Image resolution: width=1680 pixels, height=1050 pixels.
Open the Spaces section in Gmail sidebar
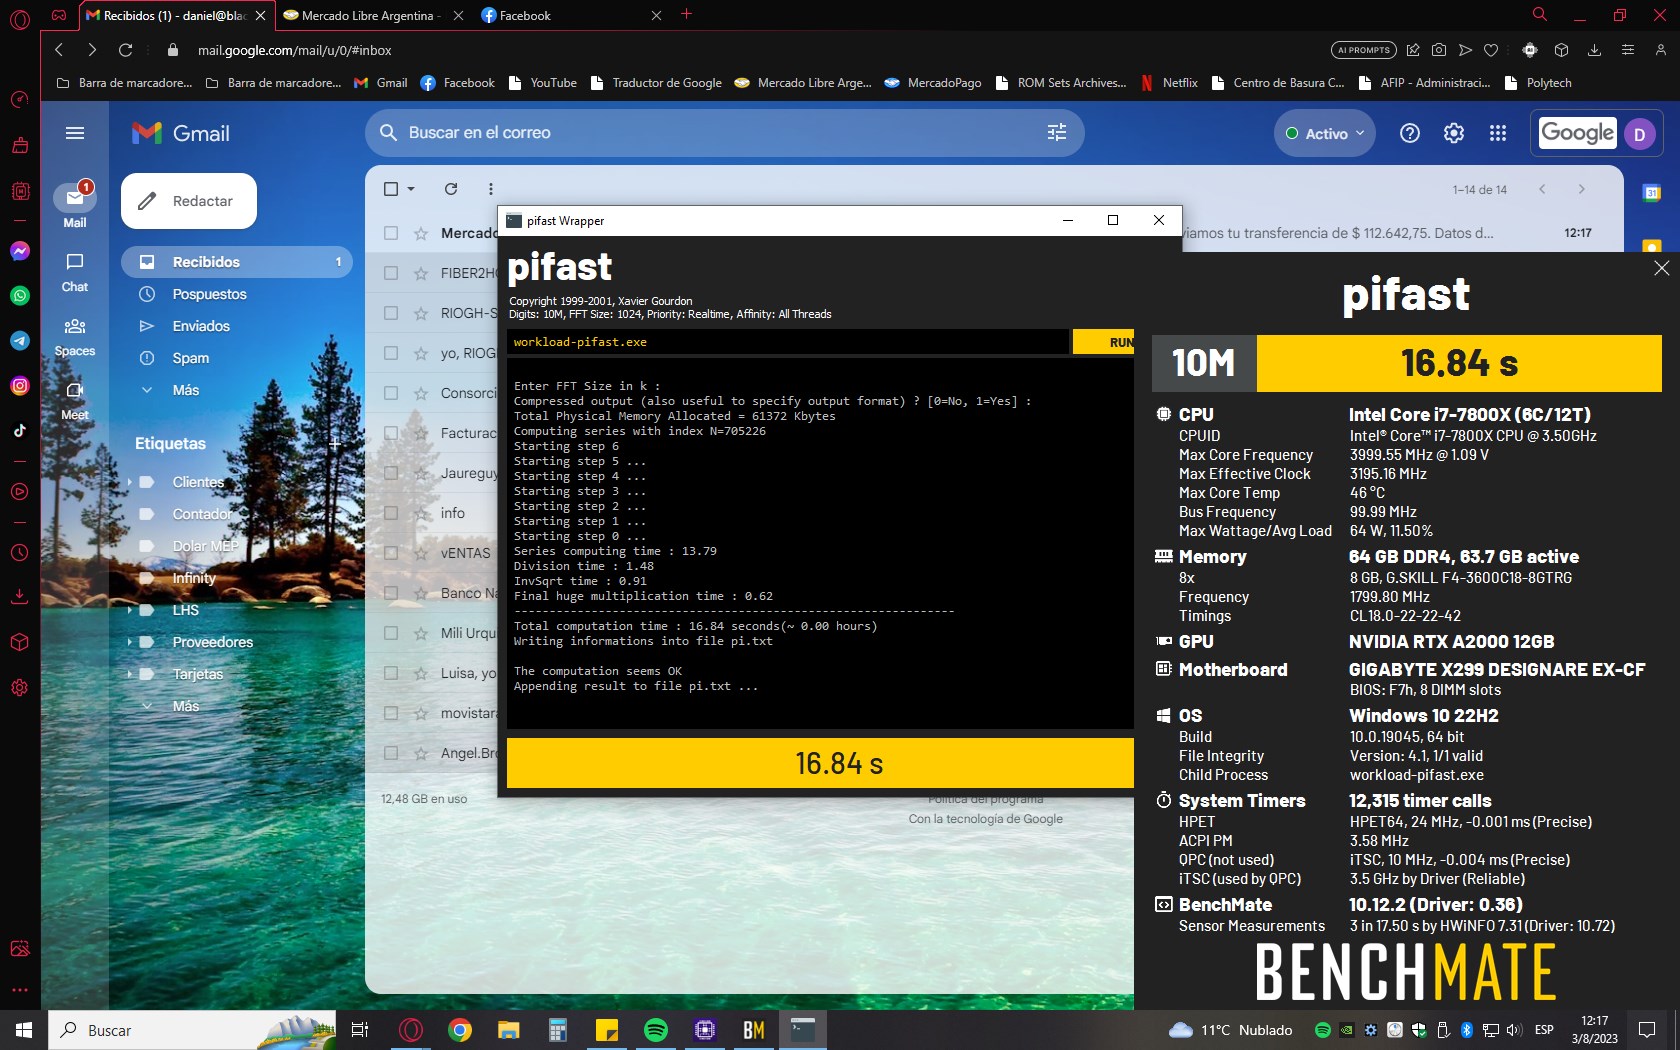[75, 337]
